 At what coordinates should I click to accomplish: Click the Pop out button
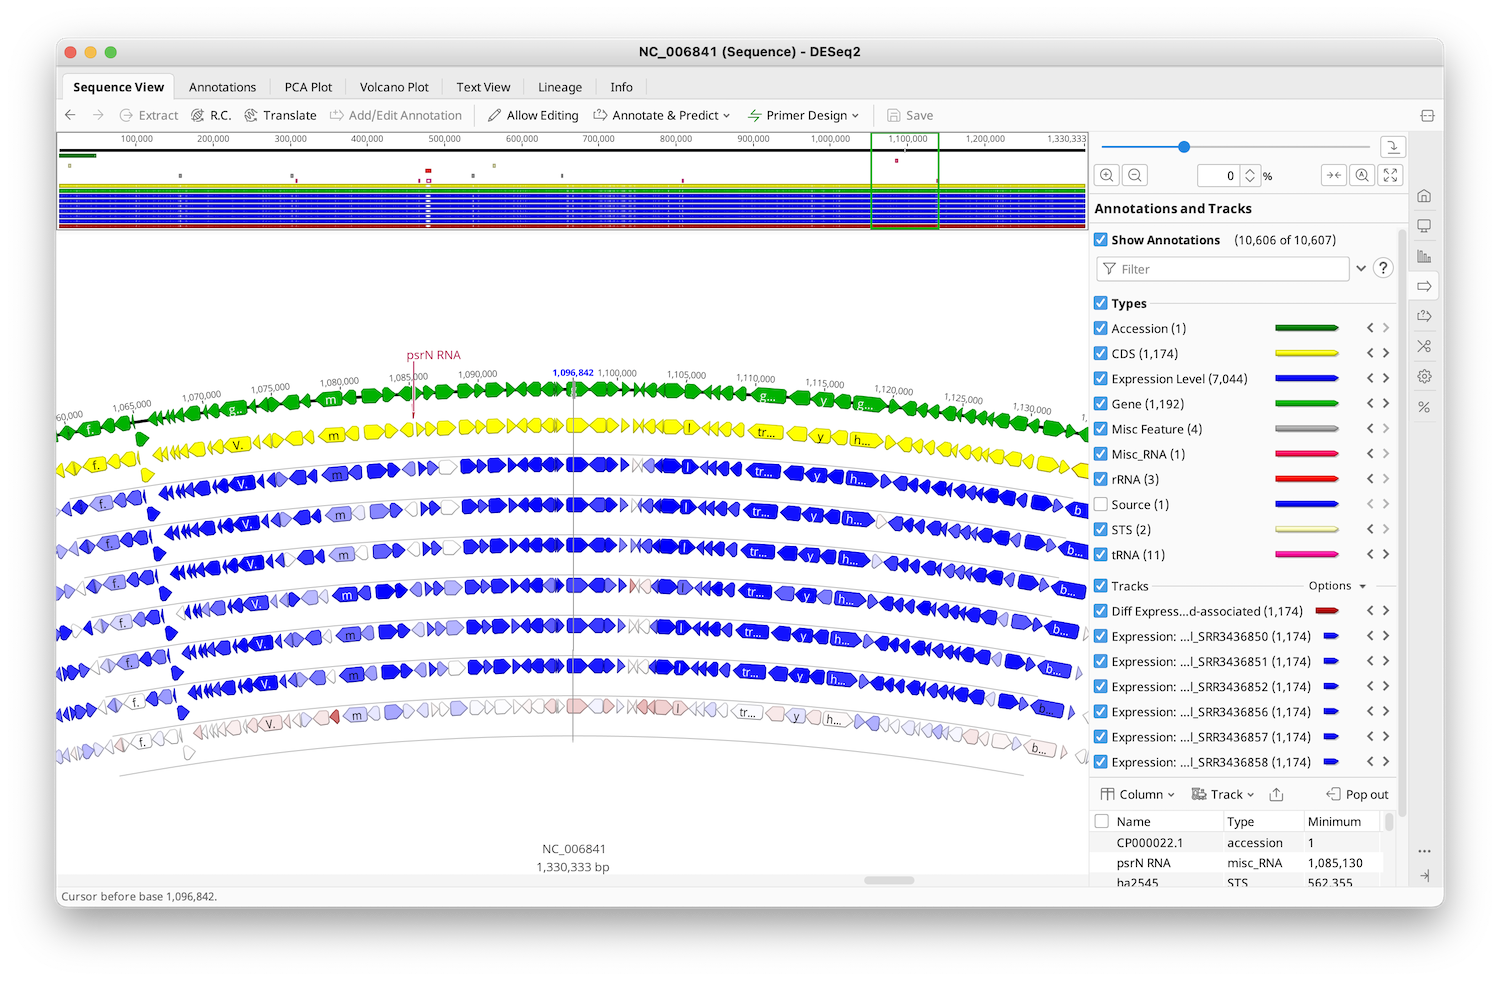(x=1357, y=794)
